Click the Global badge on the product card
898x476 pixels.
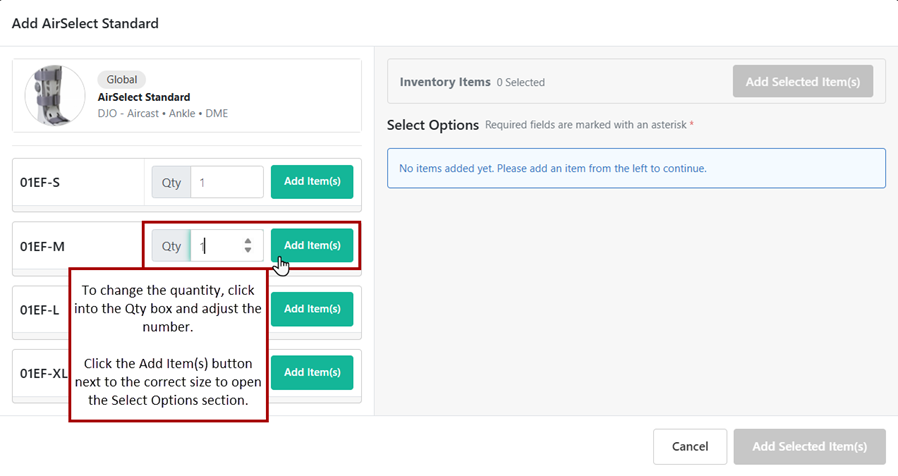point(121,80)
